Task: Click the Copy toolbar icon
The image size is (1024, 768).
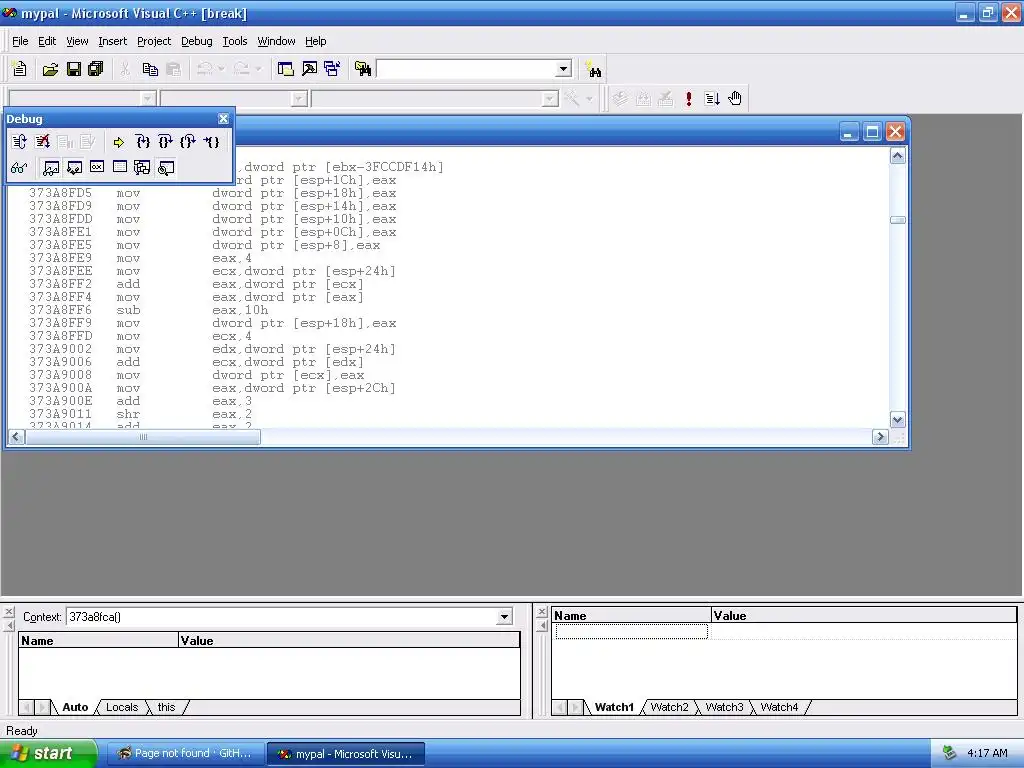Action: pyautogui.click(x=150, y=69)
